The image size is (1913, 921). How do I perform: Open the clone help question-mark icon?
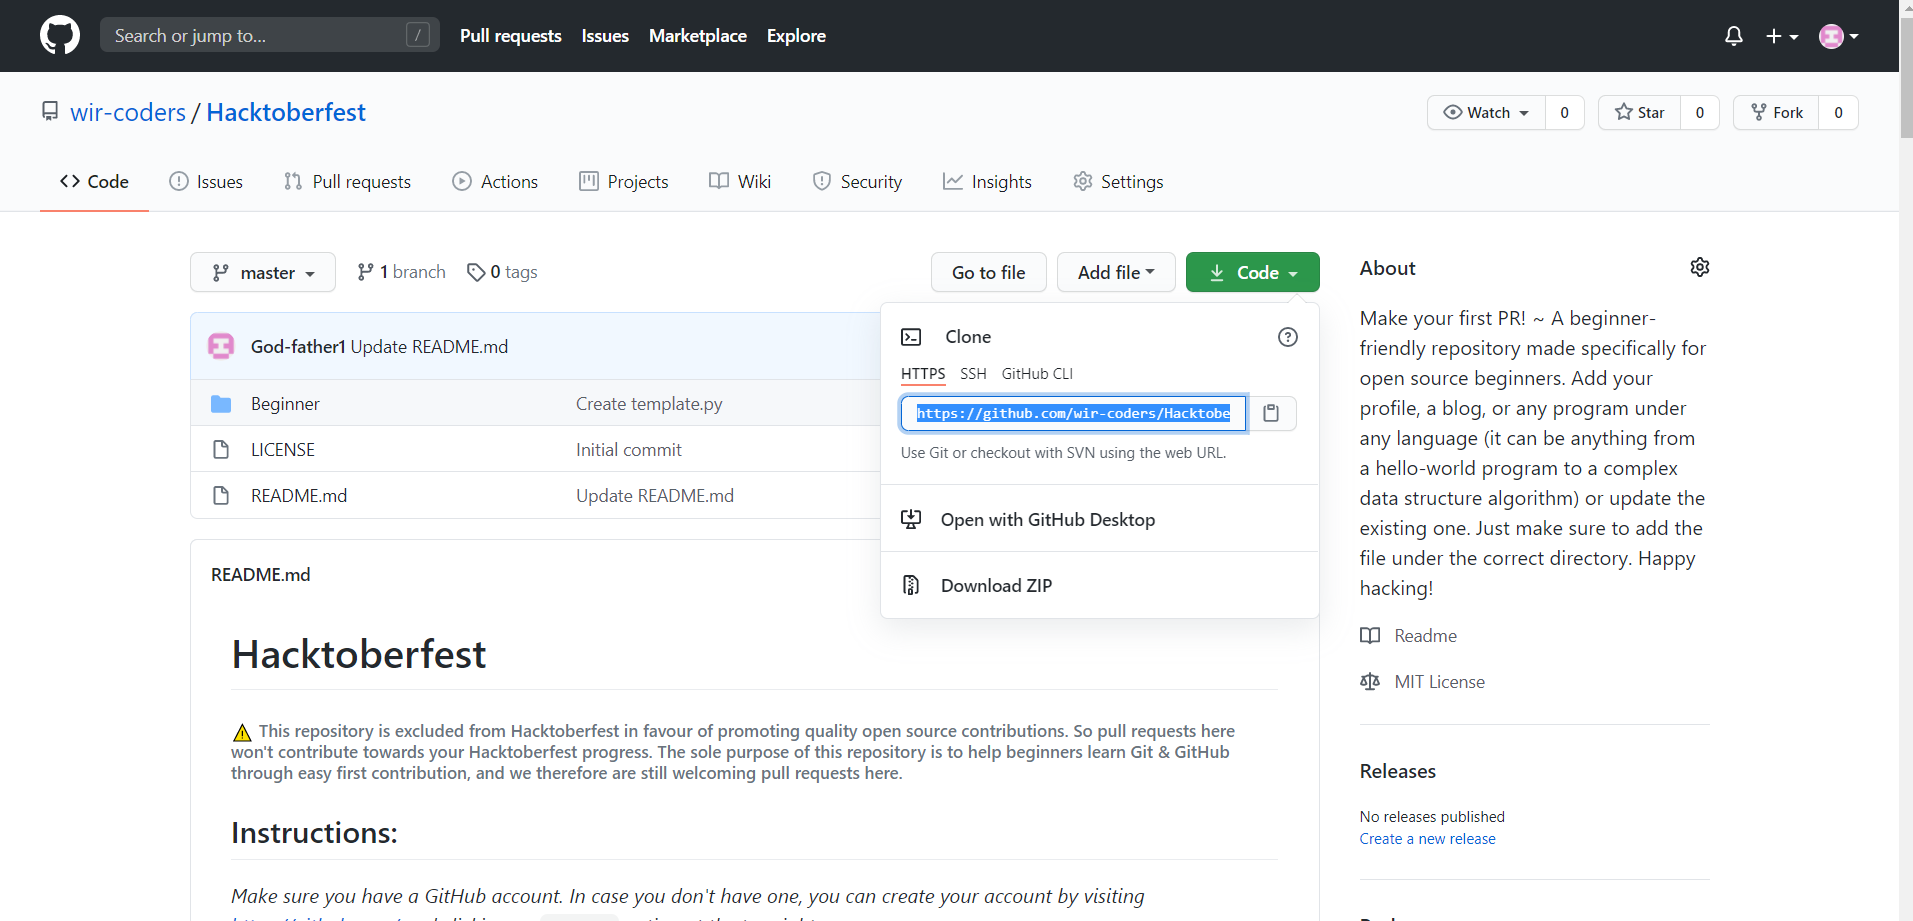[x=1288, y=337]
